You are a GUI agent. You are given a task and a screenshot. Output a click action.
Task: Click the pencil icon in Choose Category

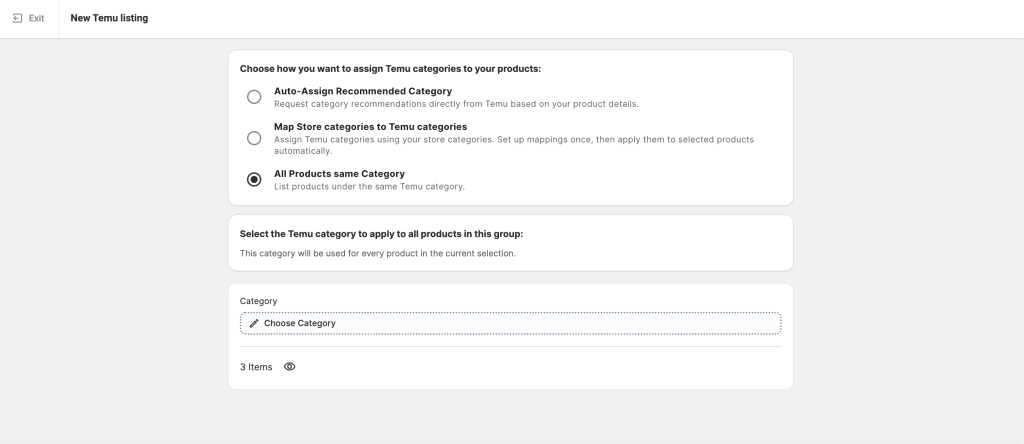[254, 323]
